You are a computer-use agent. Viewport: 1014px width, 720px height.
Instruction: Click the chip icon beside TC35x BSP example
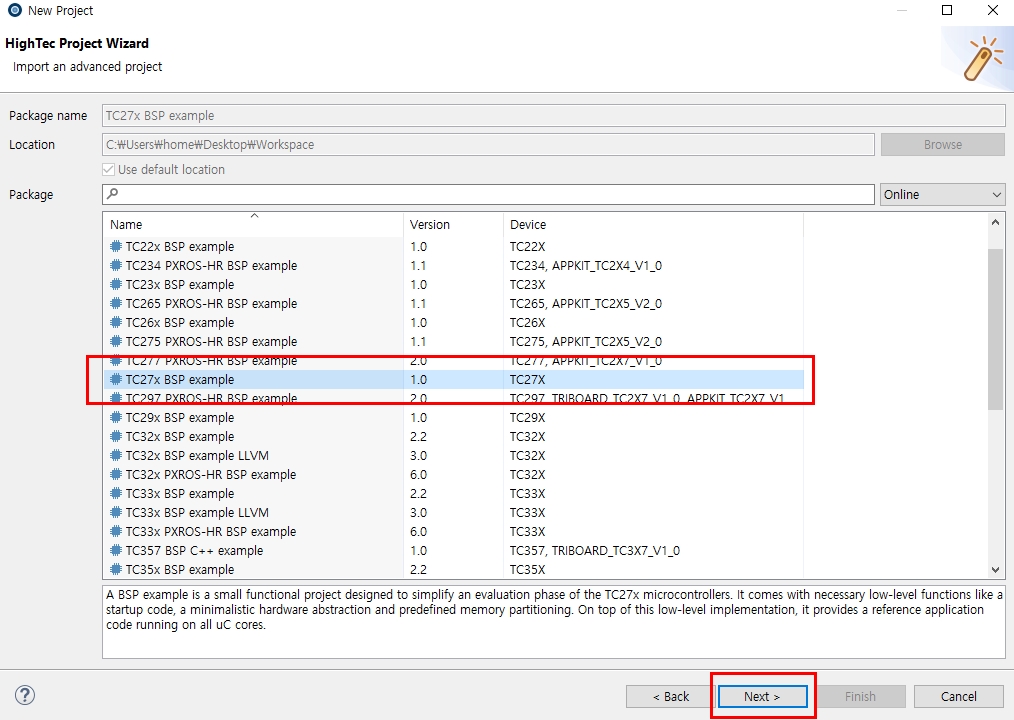[116, 569]
